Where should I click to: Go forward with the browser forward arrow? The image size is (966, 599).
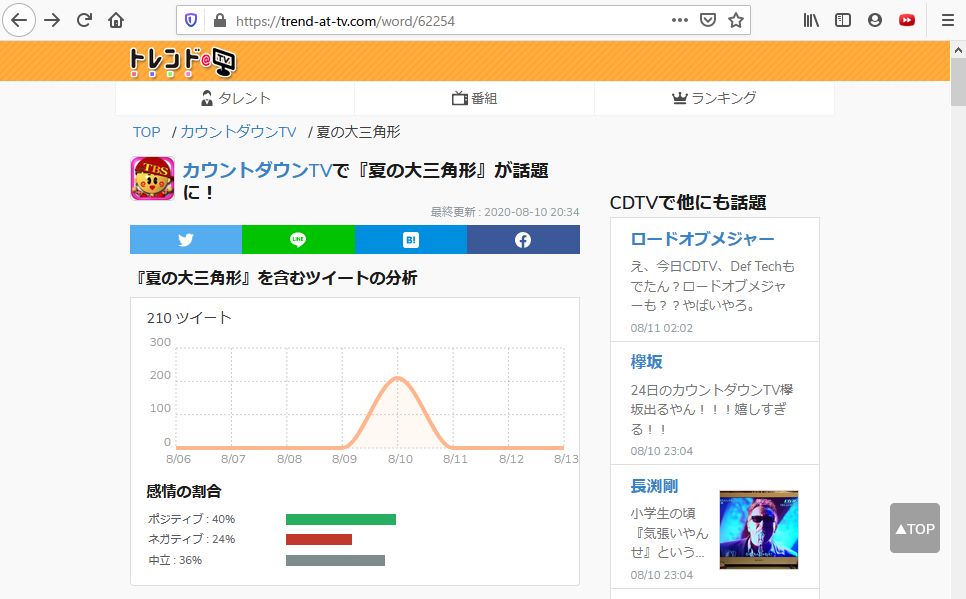[52, 20]
